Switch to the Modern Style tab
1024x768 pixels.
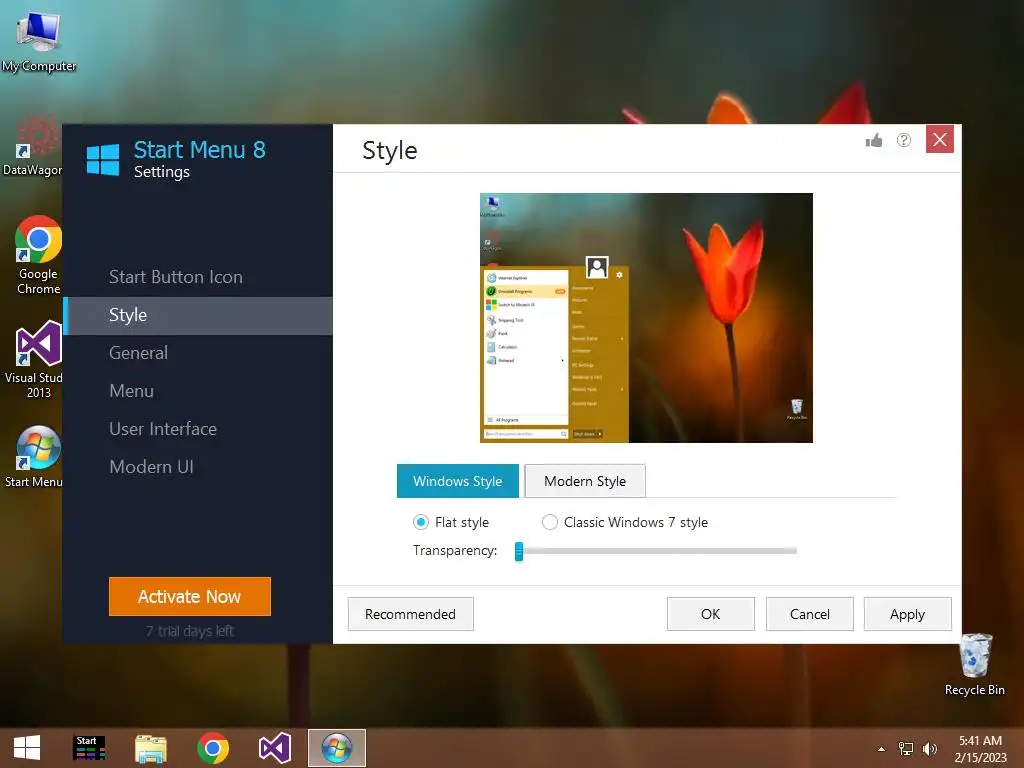point(585,481)
